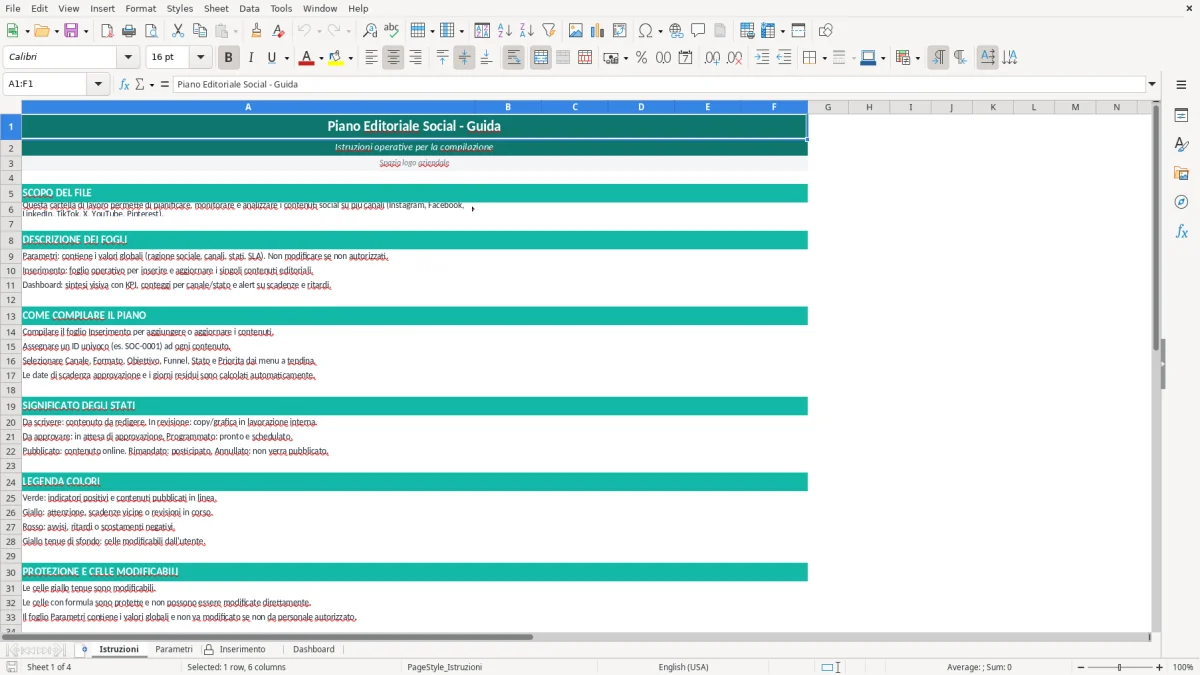1200x675 pixels.
Task: Expand the formula bar arrow
Action: coord(1152,84)
